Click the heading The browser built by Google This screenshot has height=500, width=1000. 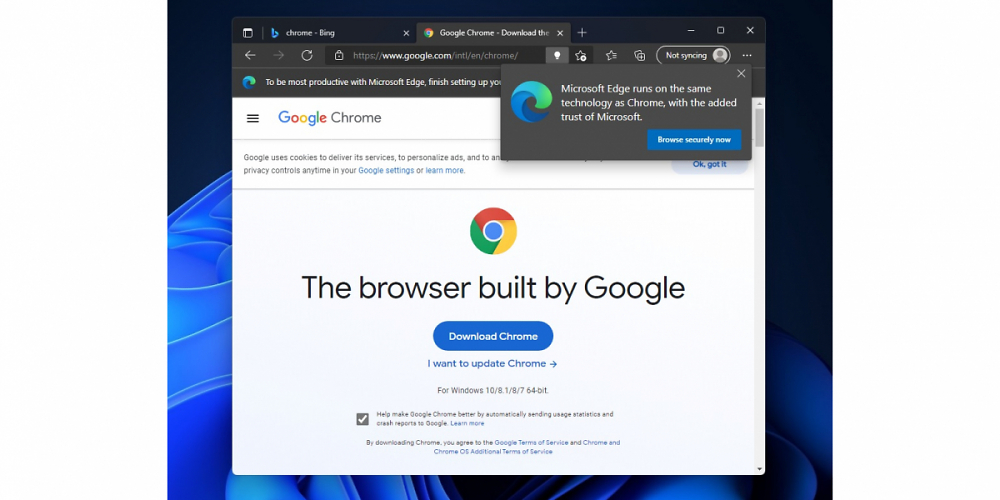click(x=493, y=287)
